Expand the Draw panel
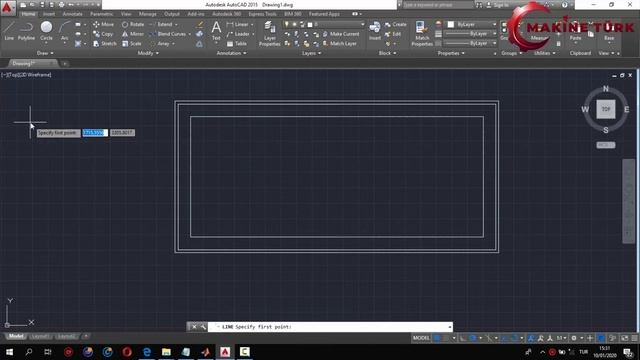Screen dimensions: 640x360 45,53
